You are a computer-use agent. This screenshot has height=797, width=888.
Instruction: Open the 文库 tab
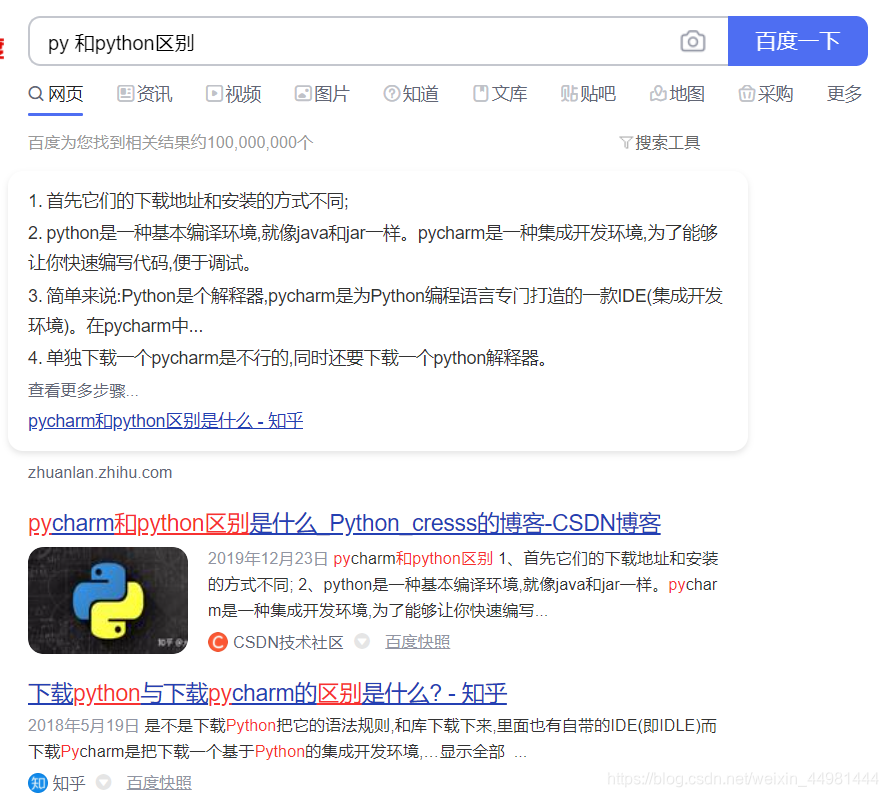point(500,94)
